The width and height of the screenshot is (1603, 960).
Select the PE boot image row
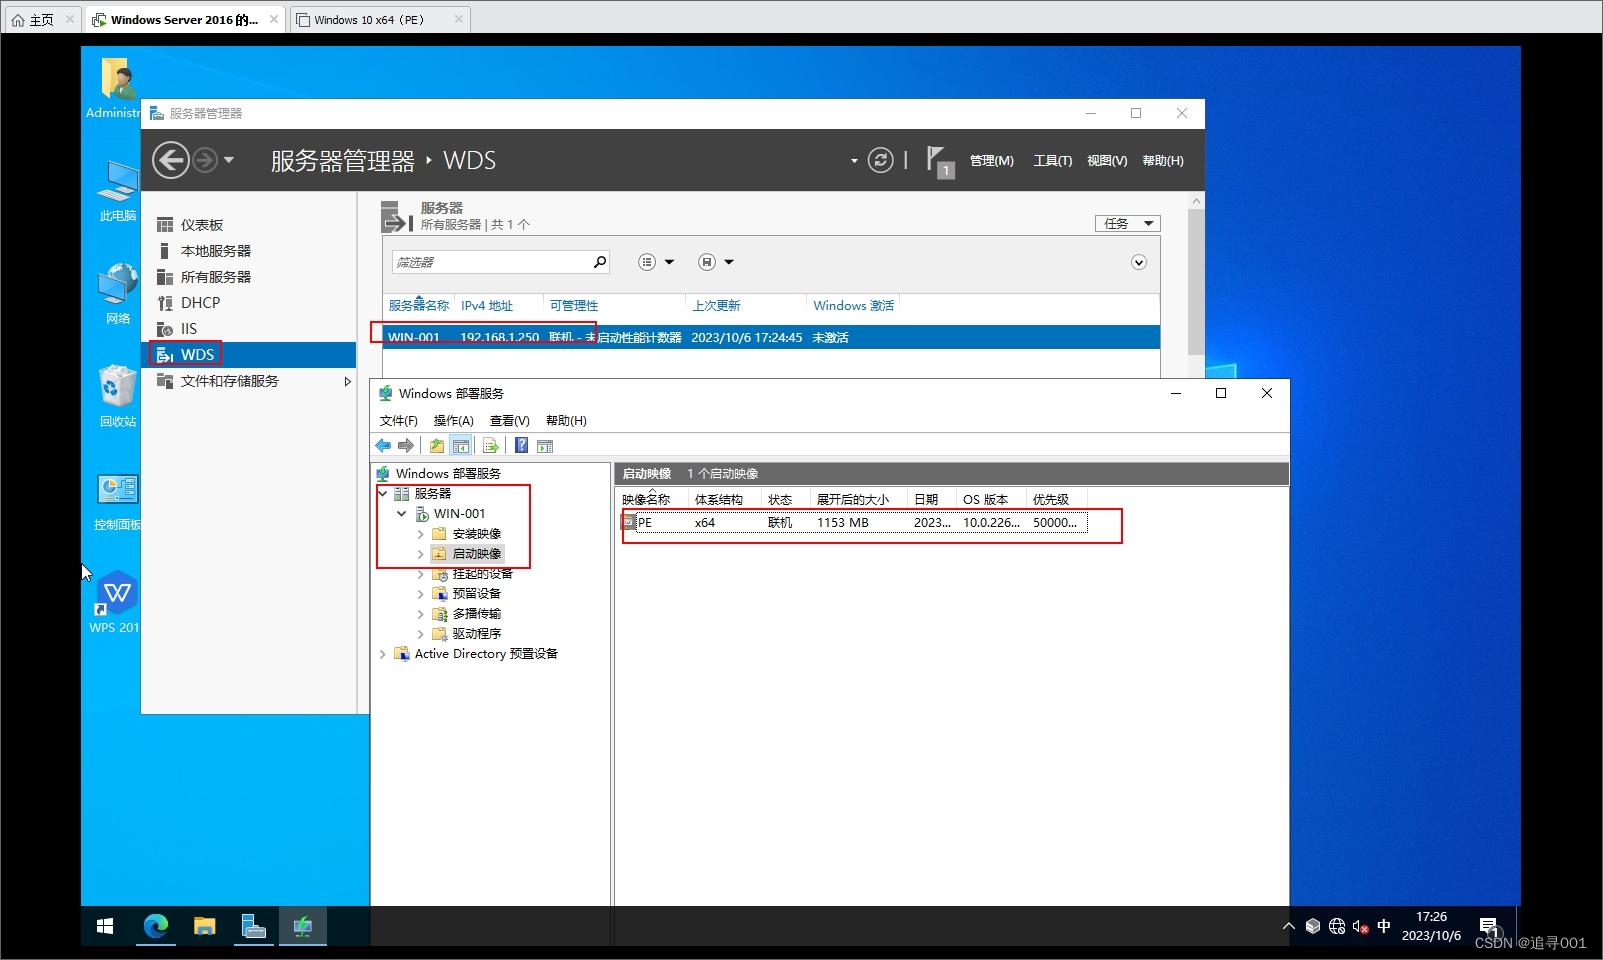pyautogui.click(x=853, y=523)
